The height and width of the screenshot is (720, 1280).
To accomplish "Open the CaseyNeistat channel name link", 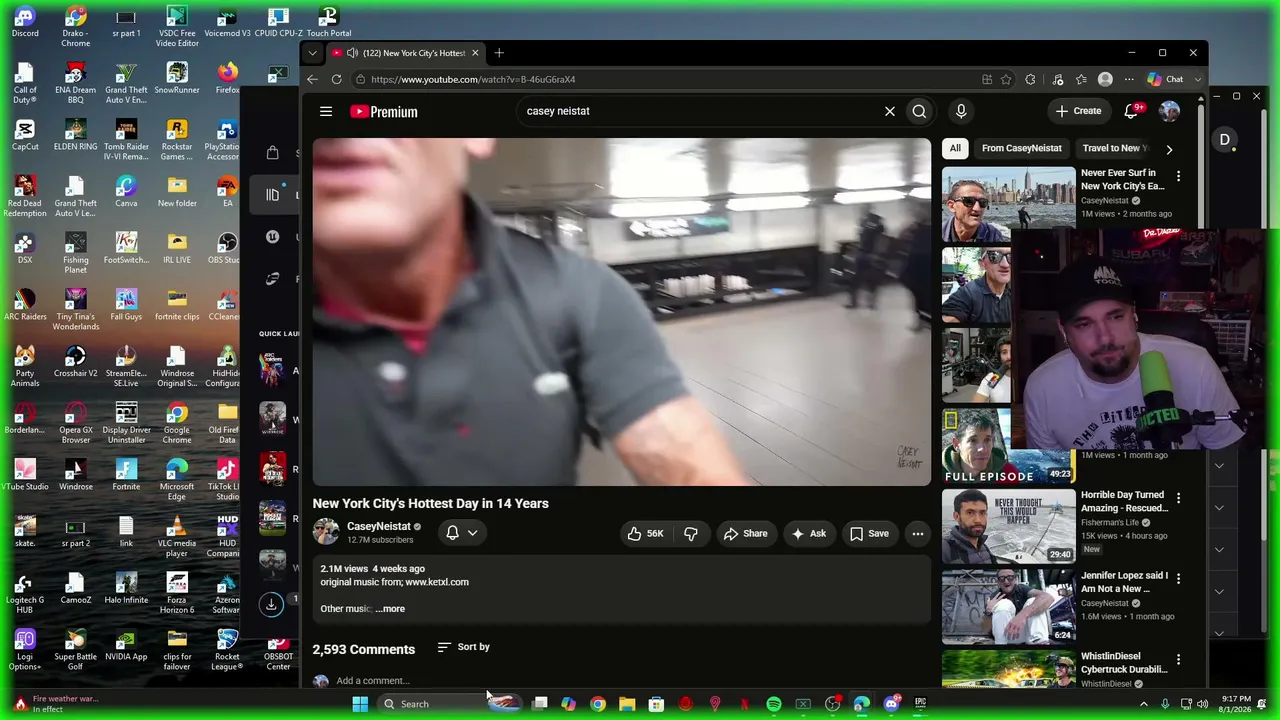I will point(379,527).
